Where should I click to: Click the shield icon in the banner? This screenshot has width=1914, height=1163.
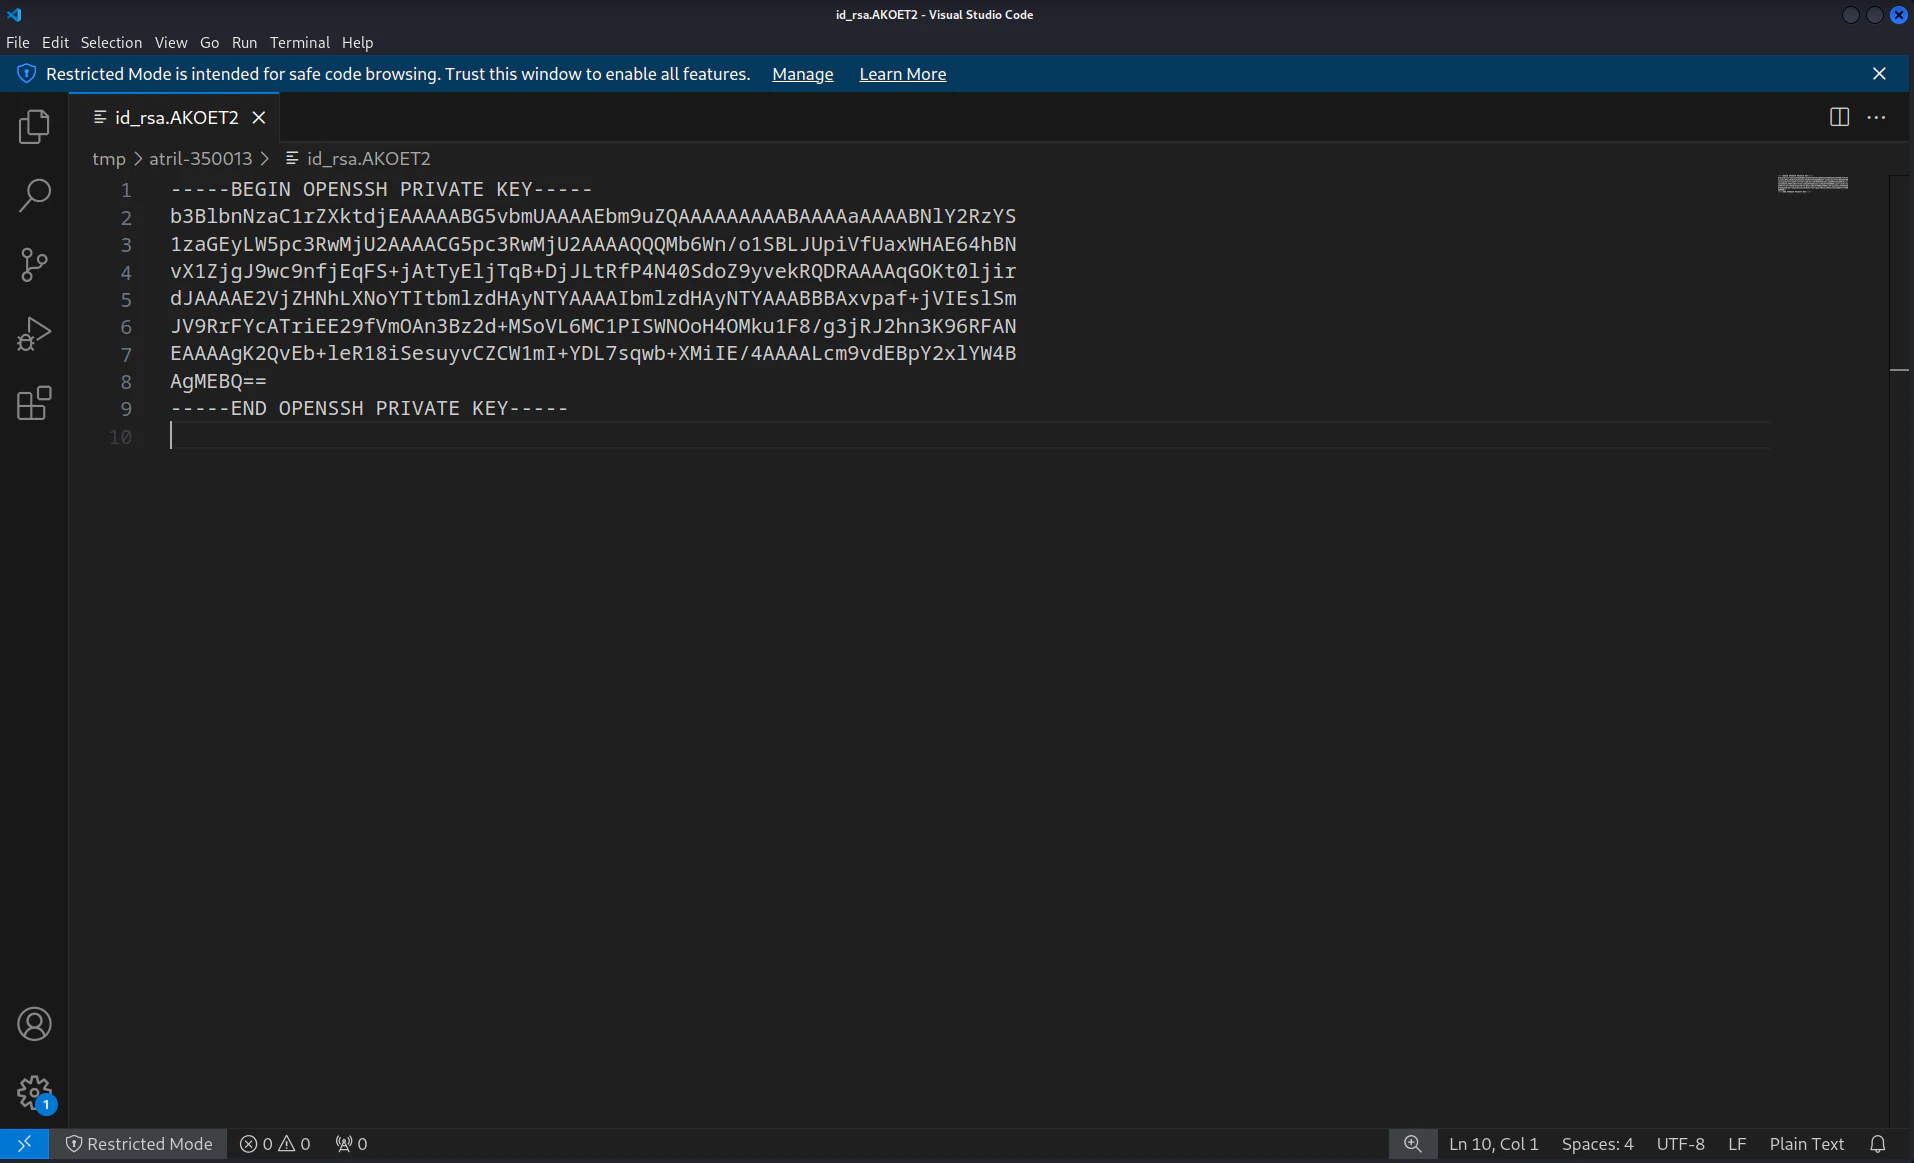click(27, 73)
